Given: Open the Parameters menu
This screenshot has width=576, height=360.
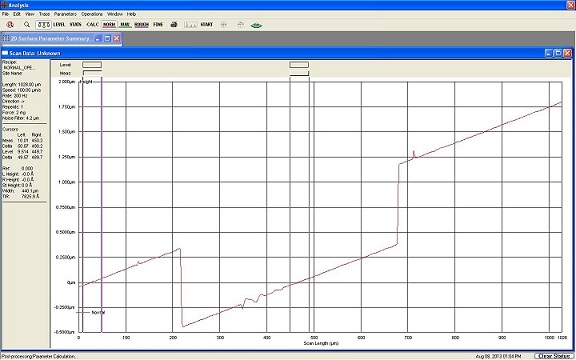Looking at the screenshot, I should [x=65, y=14].
